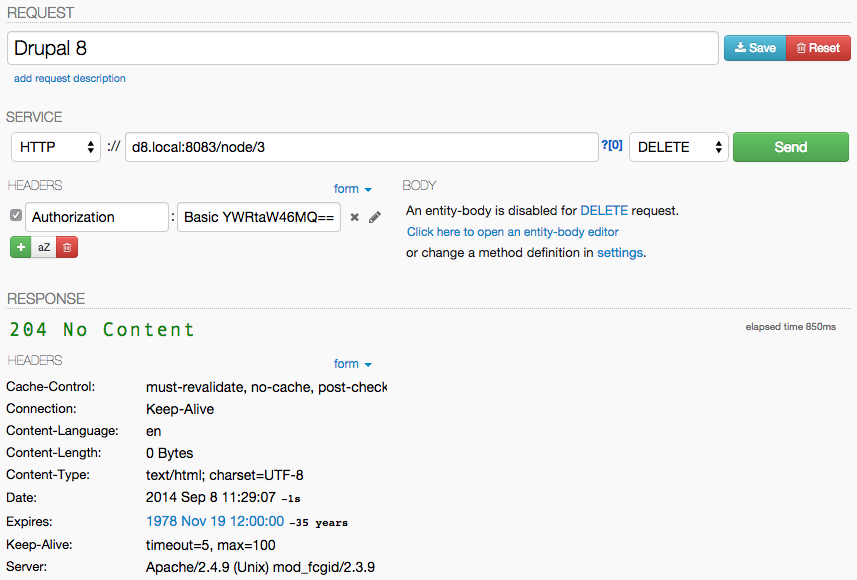
Task: Click the red Reset button
Action: 818,48
